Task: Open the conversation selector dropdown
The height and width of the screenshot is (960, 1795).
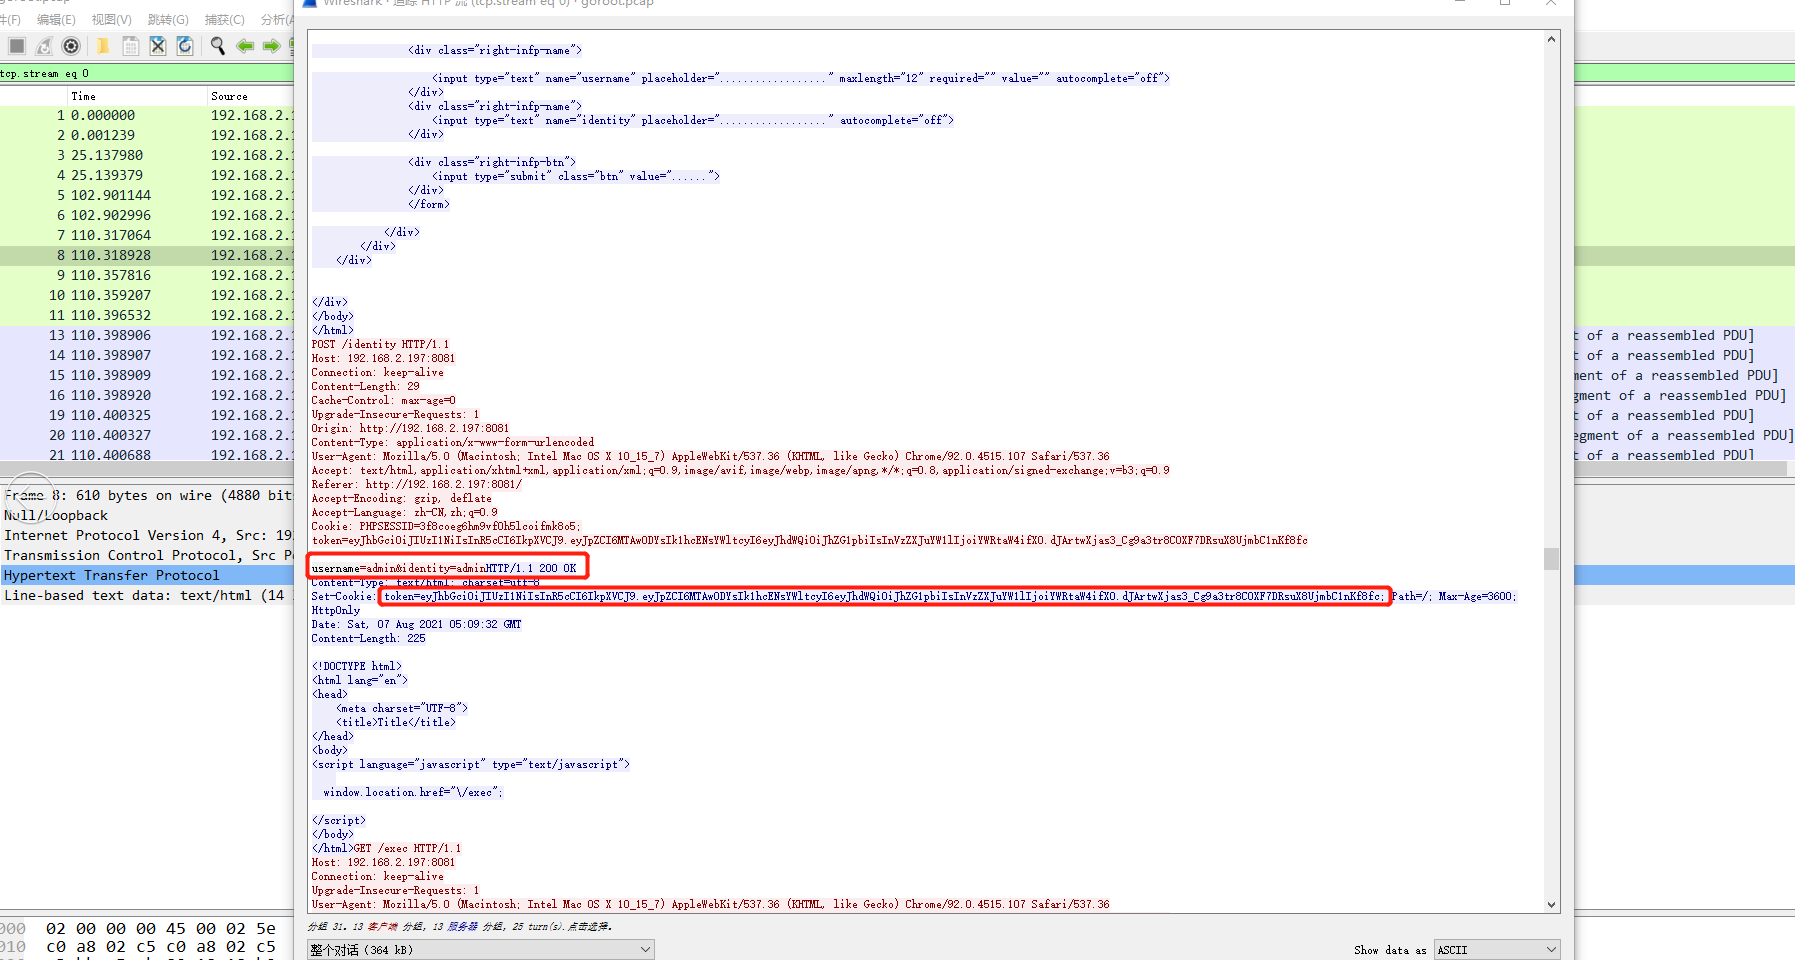Action: (480, 949)
